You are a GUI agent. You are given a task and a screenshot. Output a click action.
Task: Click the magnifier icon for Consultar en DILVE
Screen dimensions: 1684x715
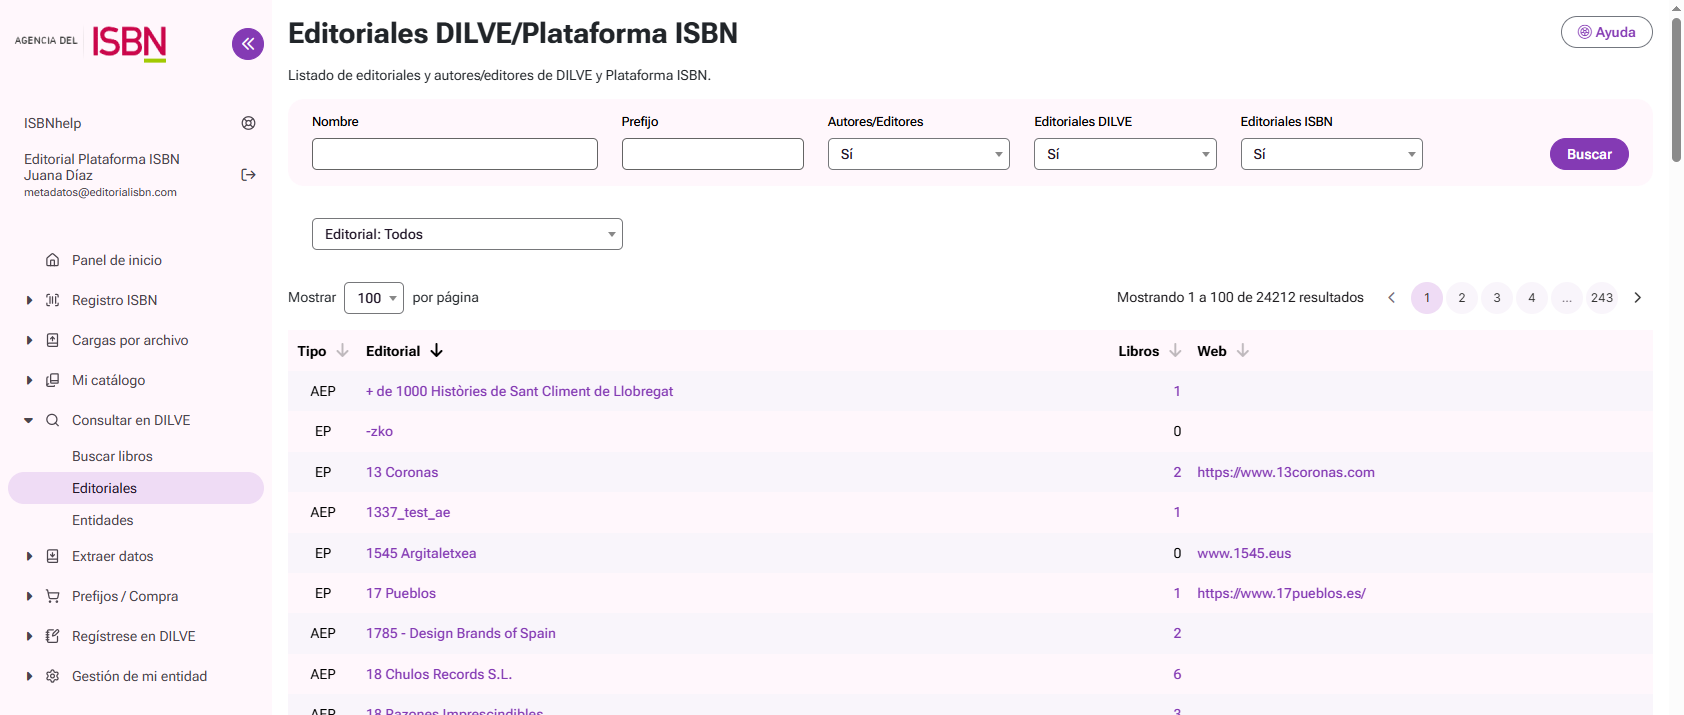point(53,420)
